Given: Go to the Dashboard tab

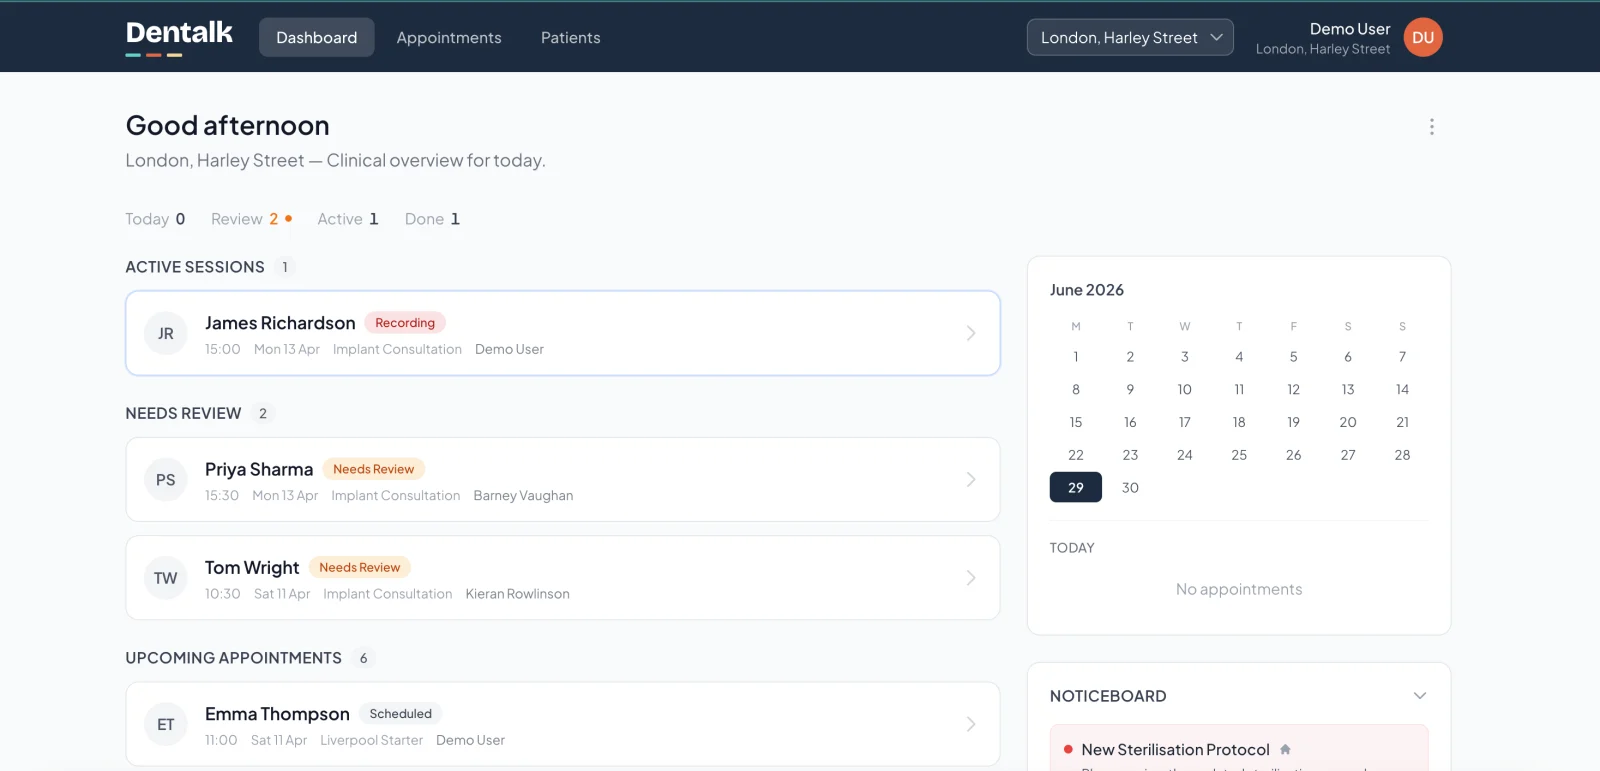Looking at the screenshot, I should 316,37.
